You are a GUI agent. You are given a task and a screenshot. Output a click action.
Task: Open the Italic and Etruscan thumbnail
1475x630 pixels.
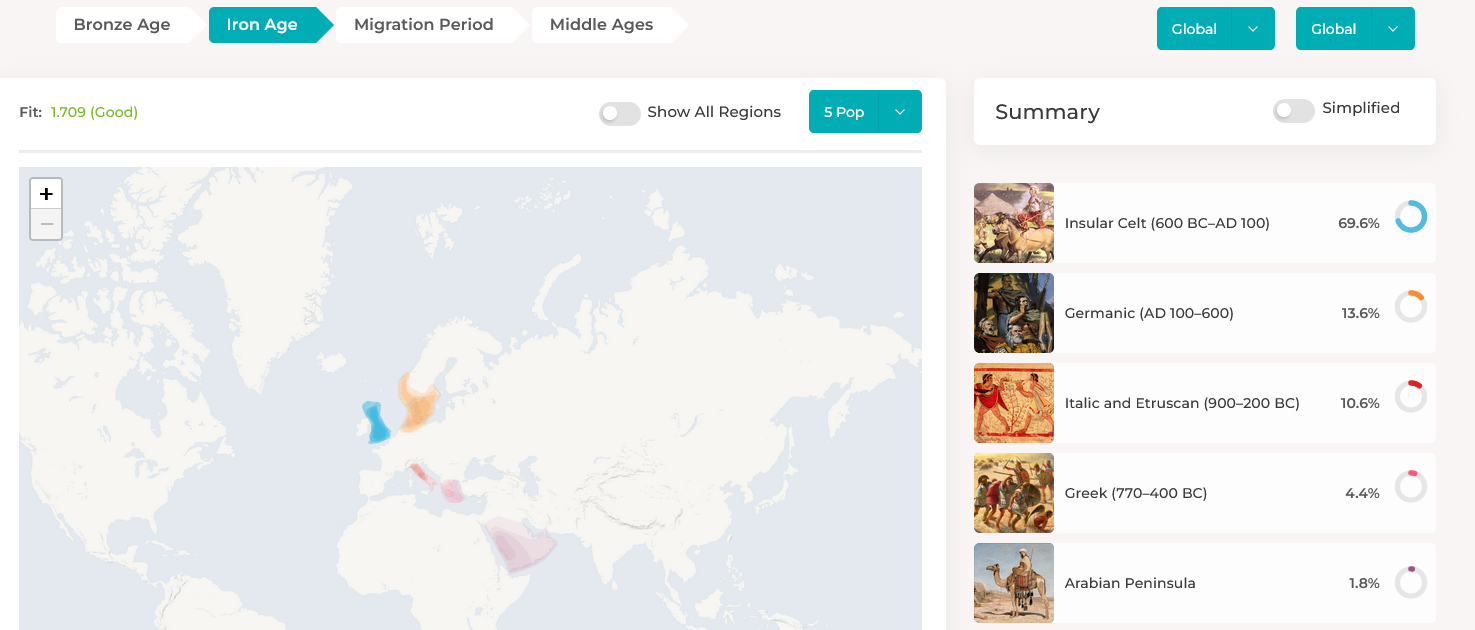tap(1014, 403)
